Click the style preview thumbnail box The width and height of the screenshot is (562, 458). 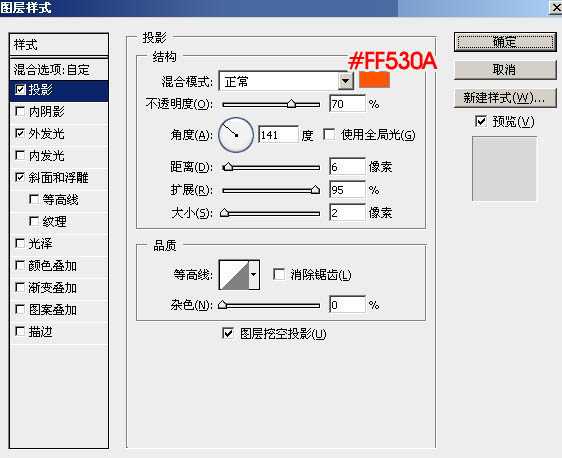(x=504, y=168)
